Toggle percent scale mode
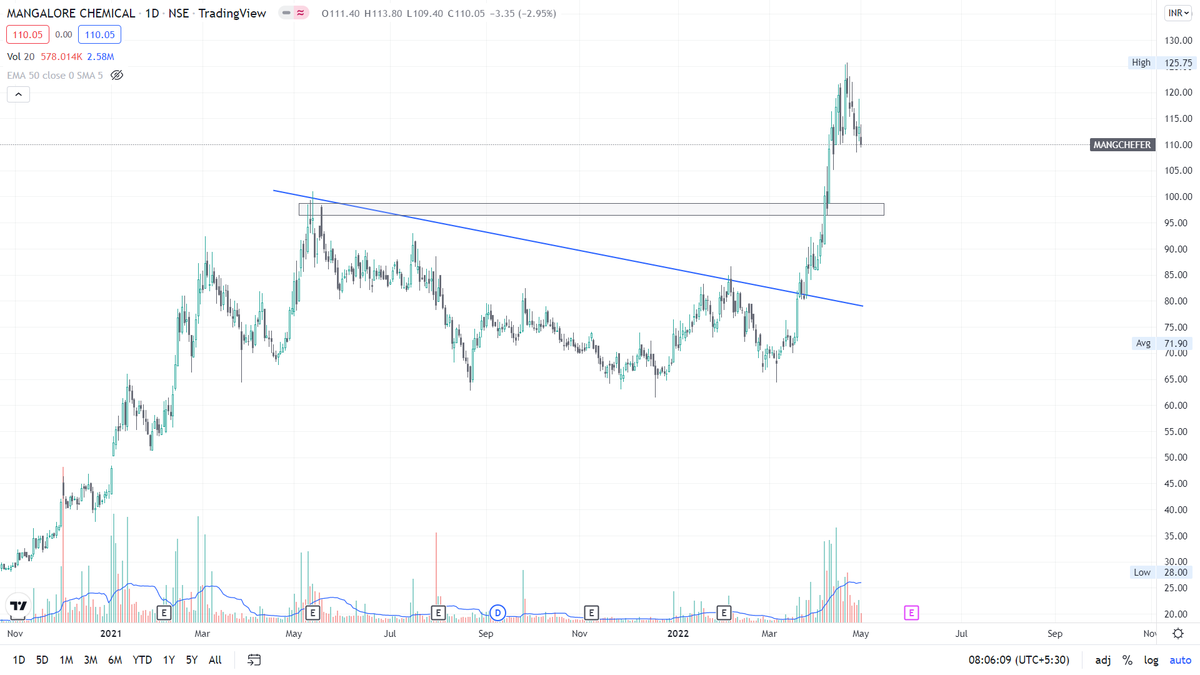This screenshot has height=675, width=1200. (x=1127, y=660)
